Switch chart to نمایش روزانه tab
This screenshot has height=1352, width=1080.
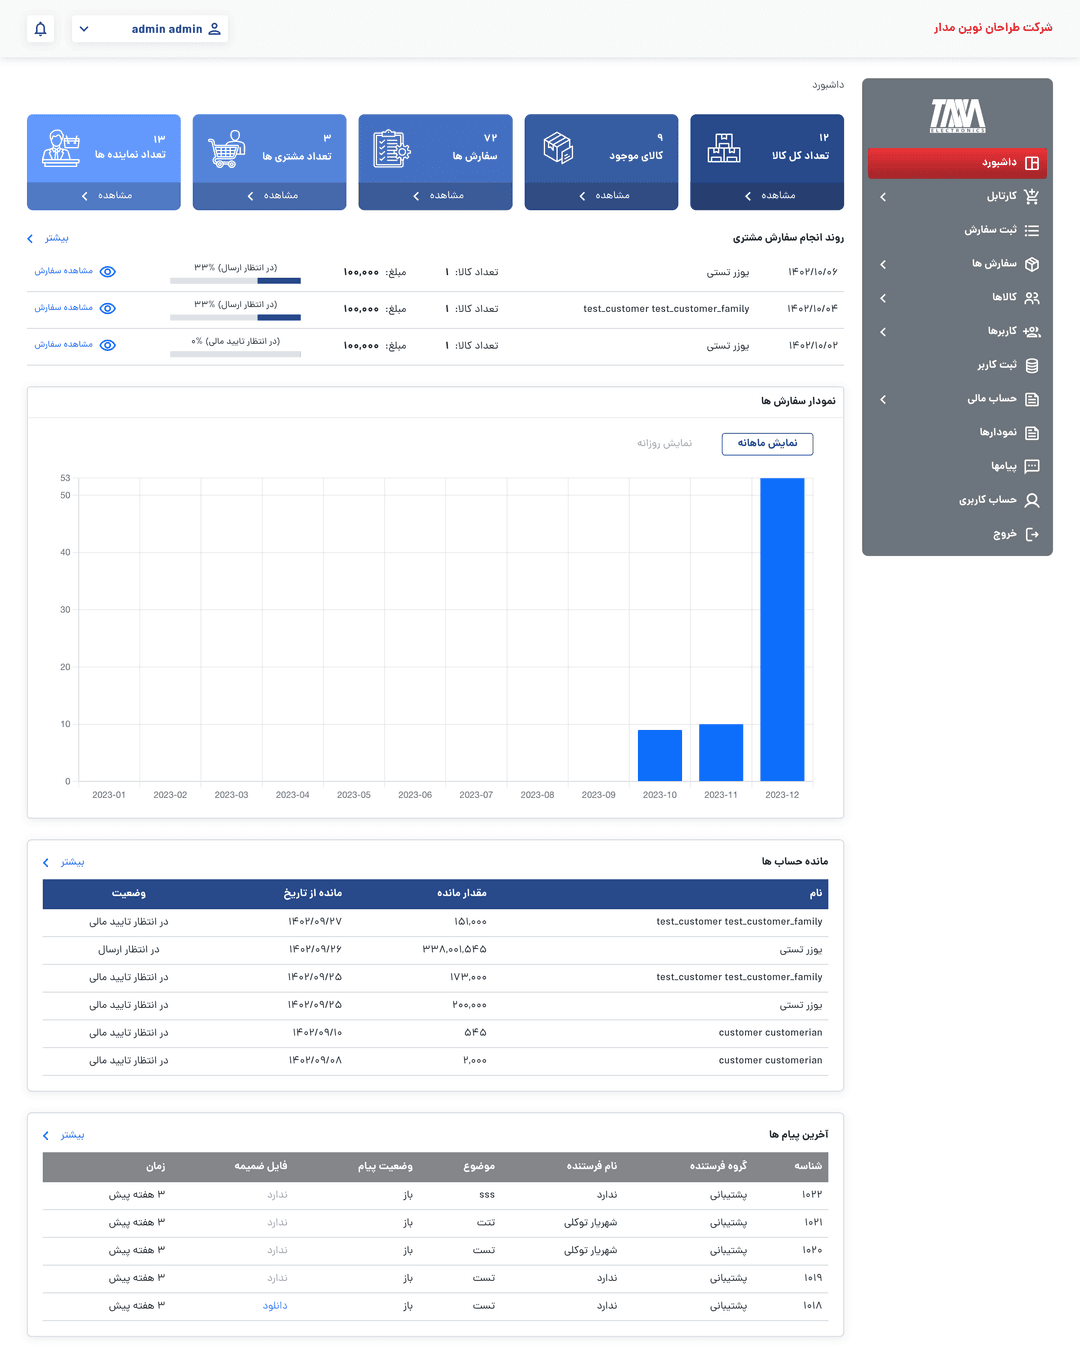click(x=665, y=443)
